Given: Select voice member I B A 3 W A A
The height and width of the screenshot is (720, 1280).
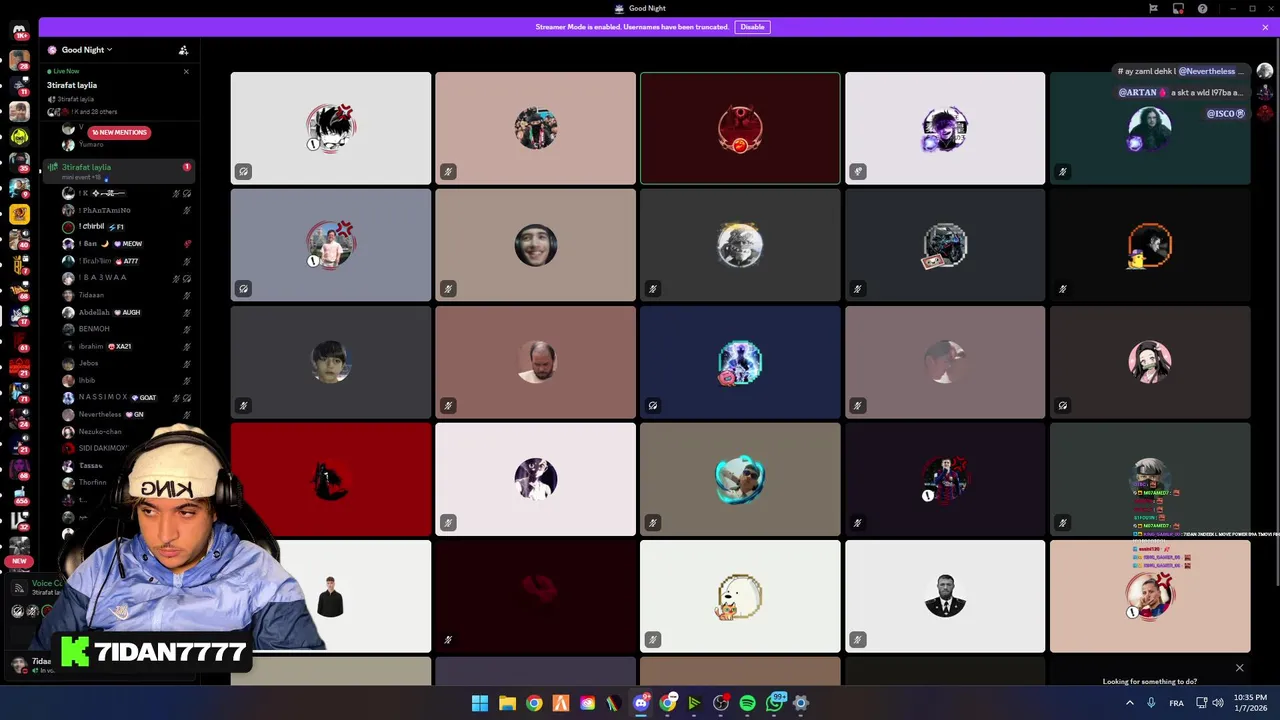Looking at the screenshot, I should tap(126, 278).
